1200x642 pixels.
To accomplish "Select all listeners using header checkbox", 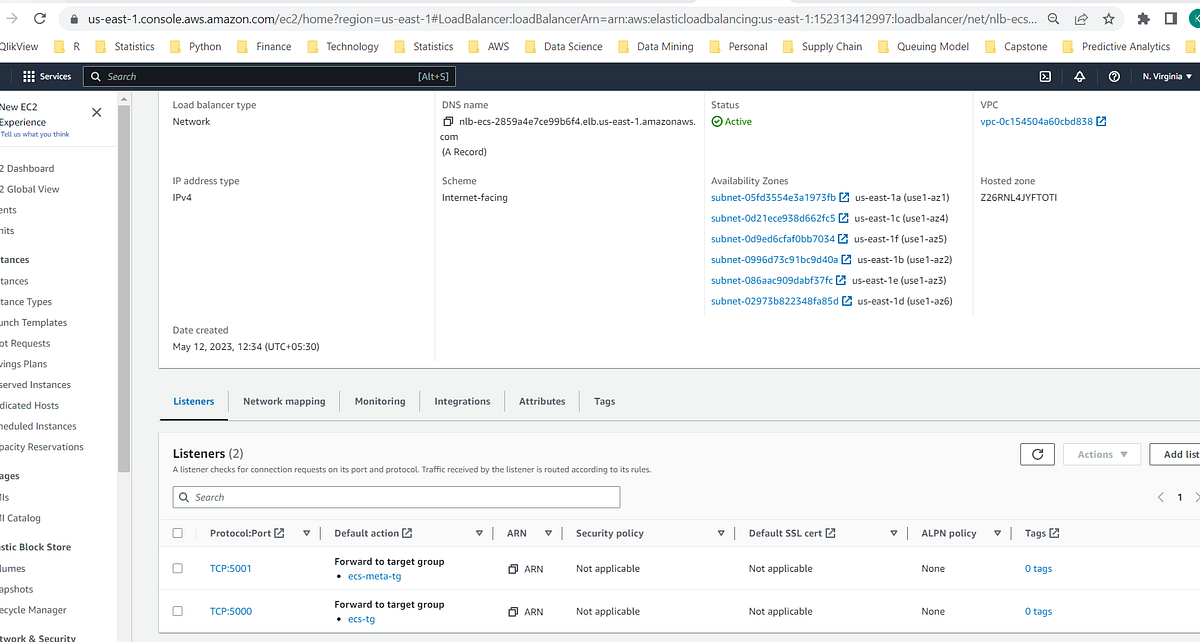I will pos(178,533).
